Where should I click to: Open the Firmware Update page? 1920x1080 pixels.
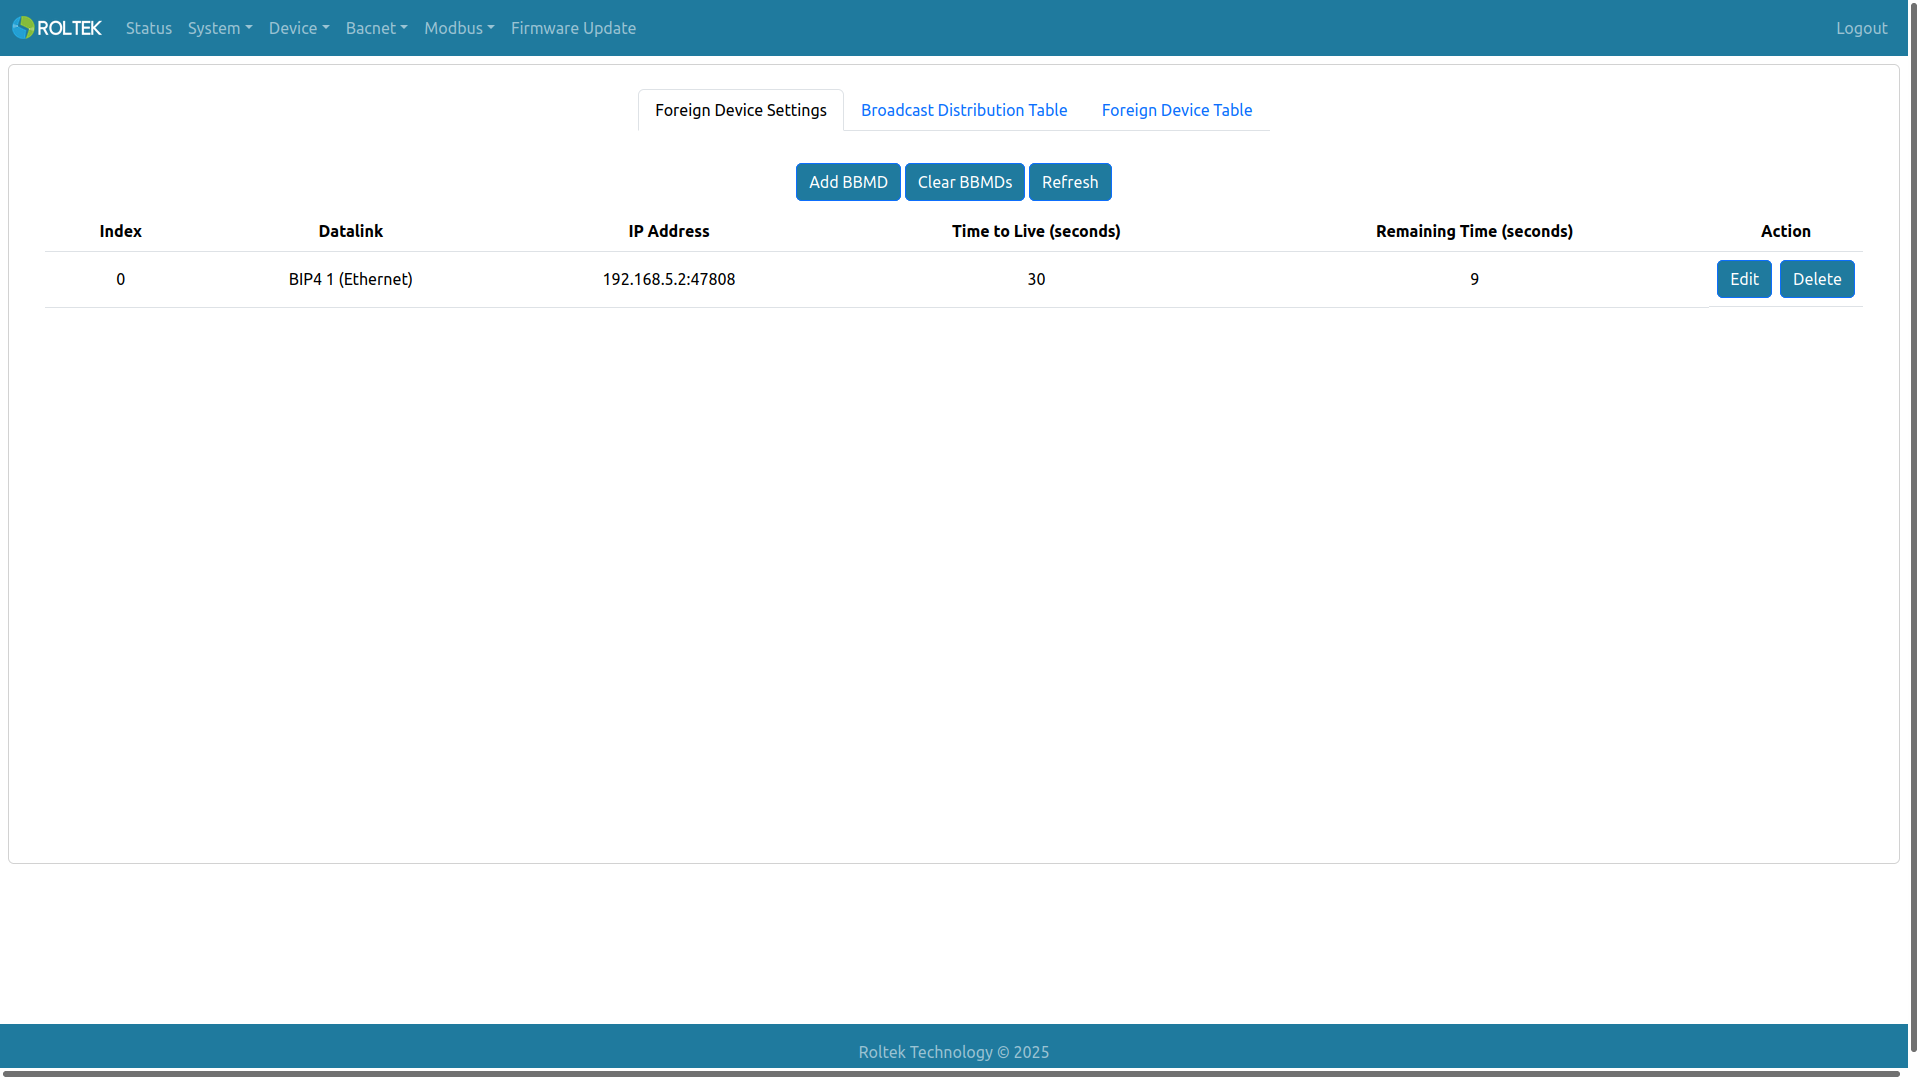(x=573, y=28)
